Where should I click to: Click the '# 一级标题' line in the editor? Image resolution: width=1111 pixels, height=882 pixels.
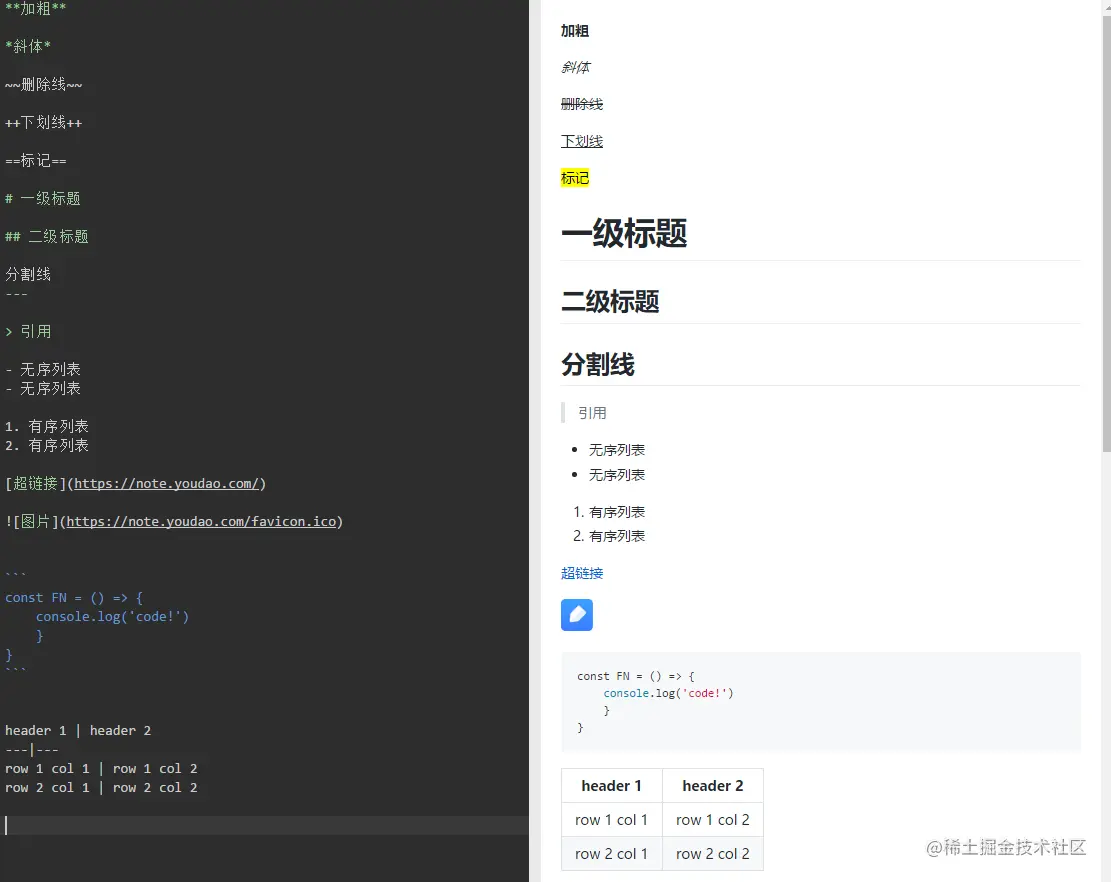coord(43,198)
